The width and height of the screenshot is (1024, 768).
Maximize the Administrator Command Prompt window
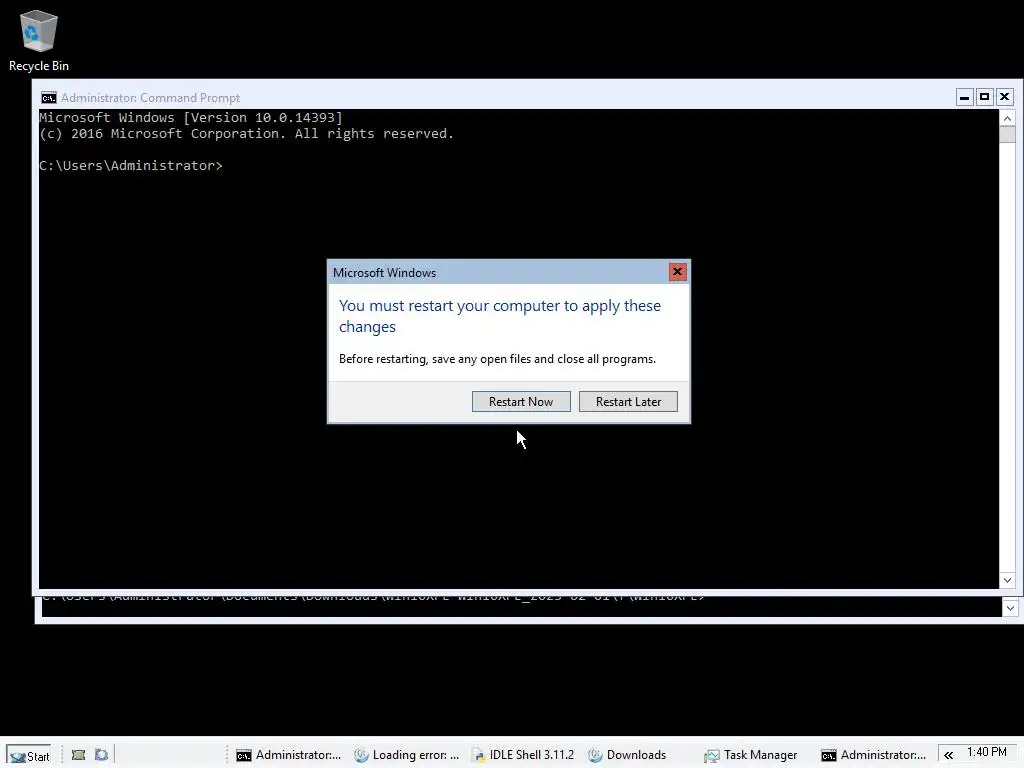(x=984, y=97)
